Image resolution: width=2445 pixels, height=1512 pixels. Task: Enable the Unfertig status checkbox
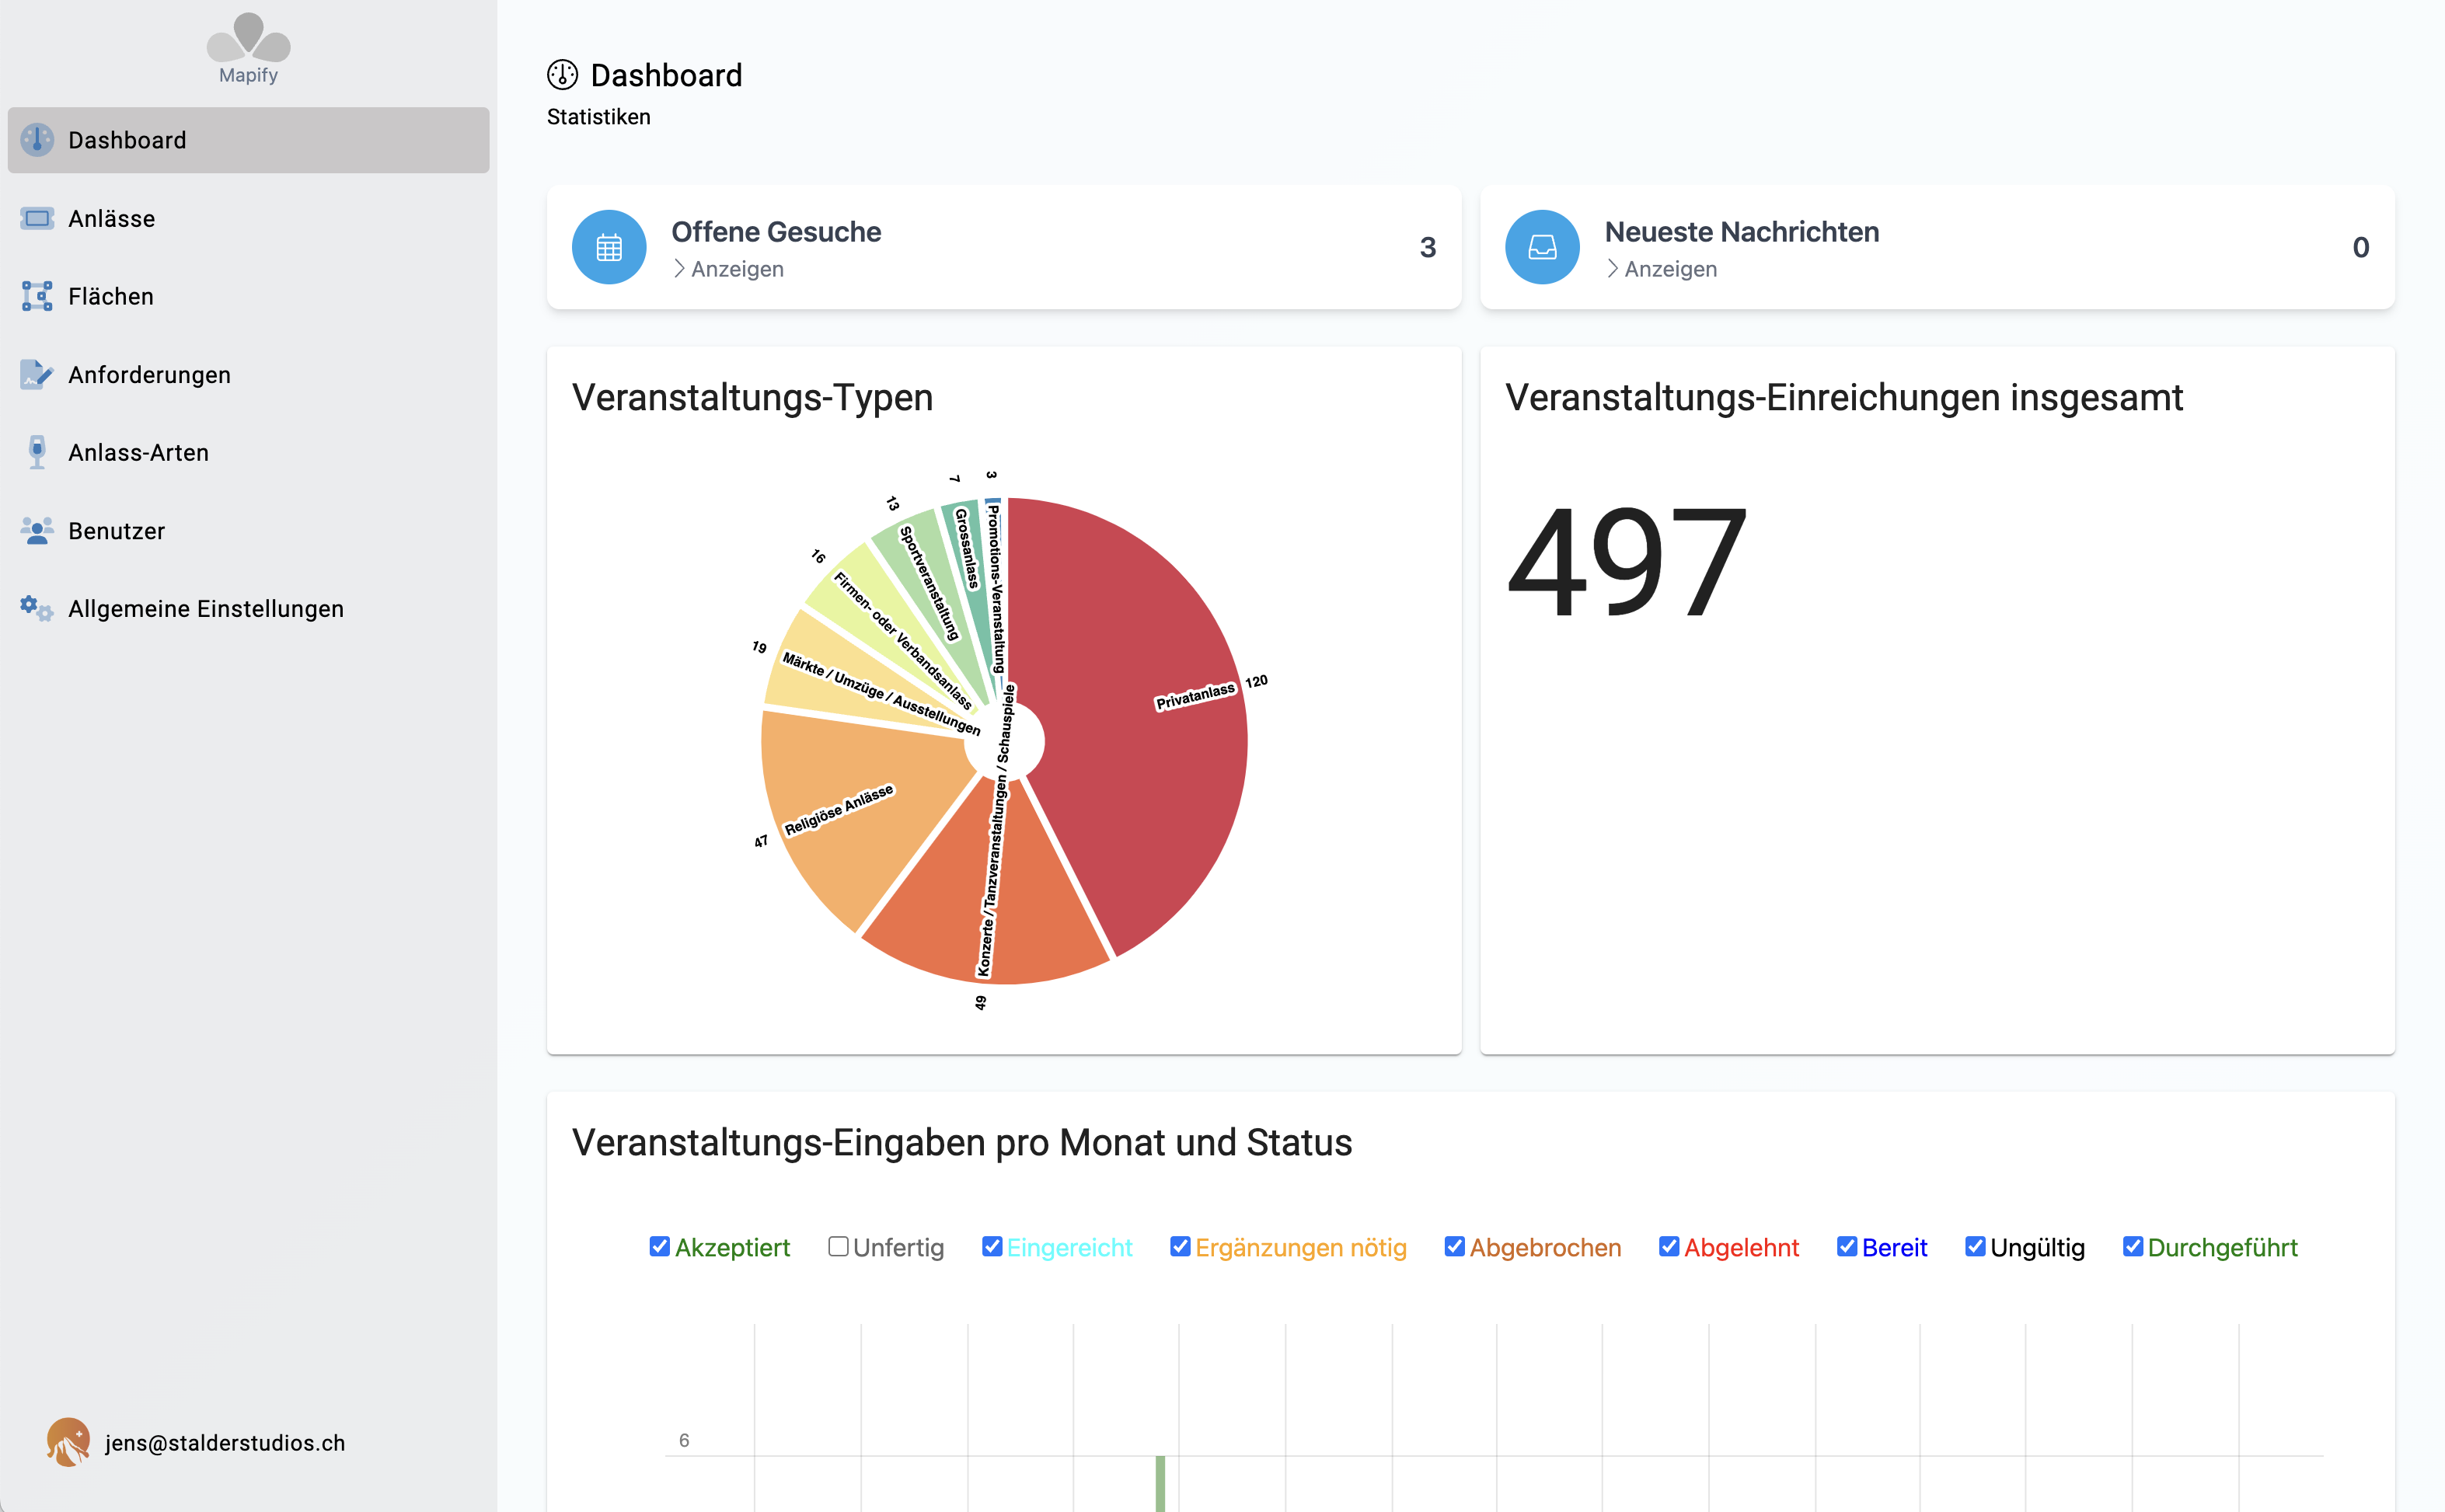(x=838, y=1246)
